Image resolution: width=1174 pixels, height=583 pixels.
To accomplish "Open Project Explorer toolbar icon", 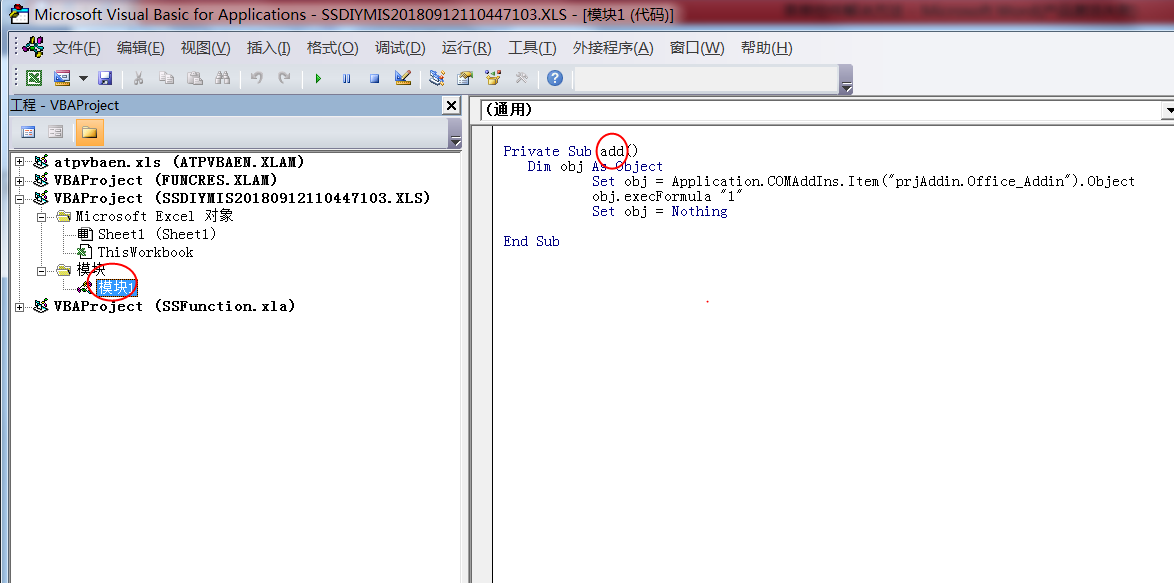I will (x=437, y=78).
